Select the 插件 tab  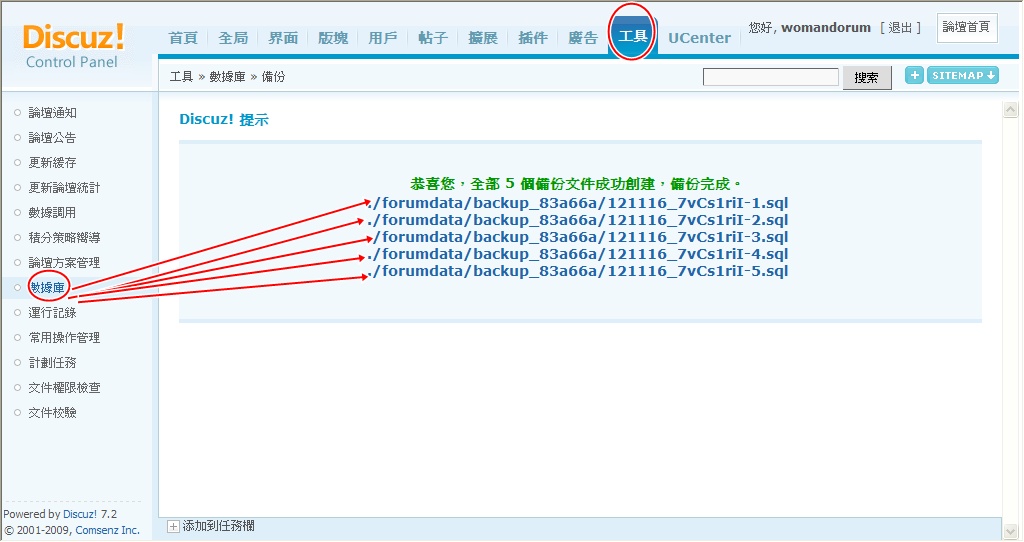coord(533,38)
